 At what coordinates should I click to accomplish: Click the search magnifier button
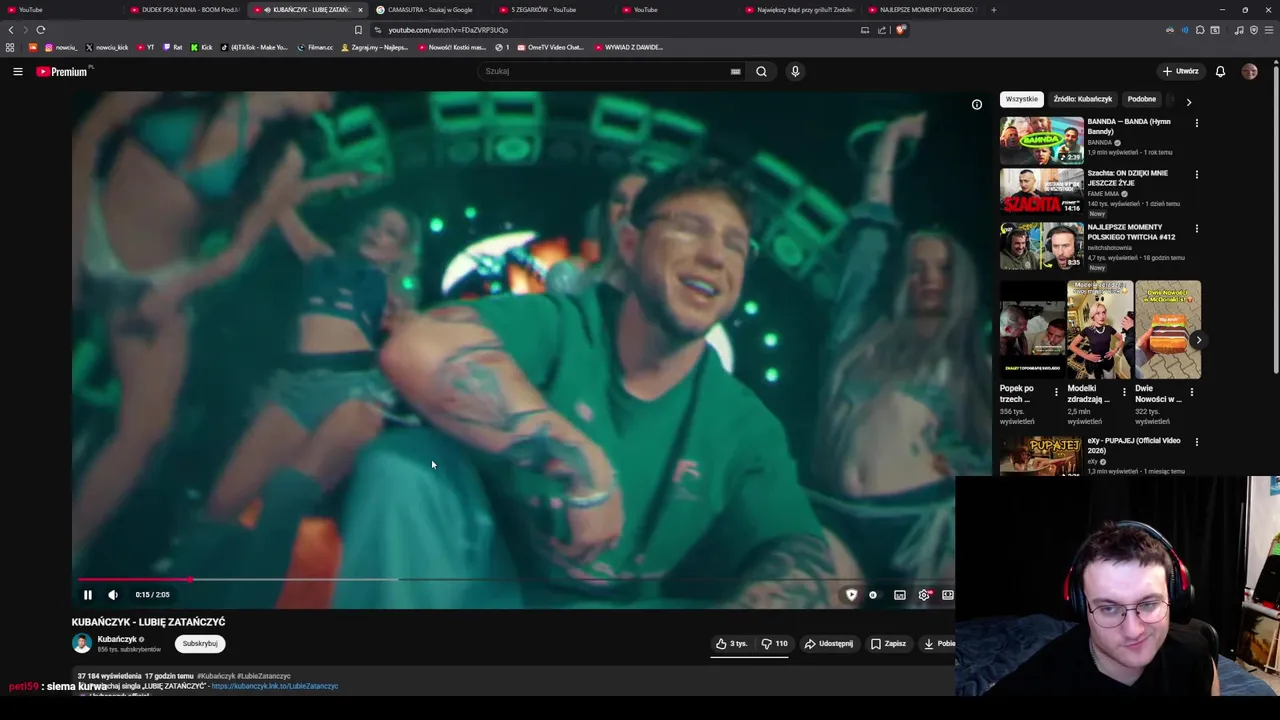[x=761, y=71]
